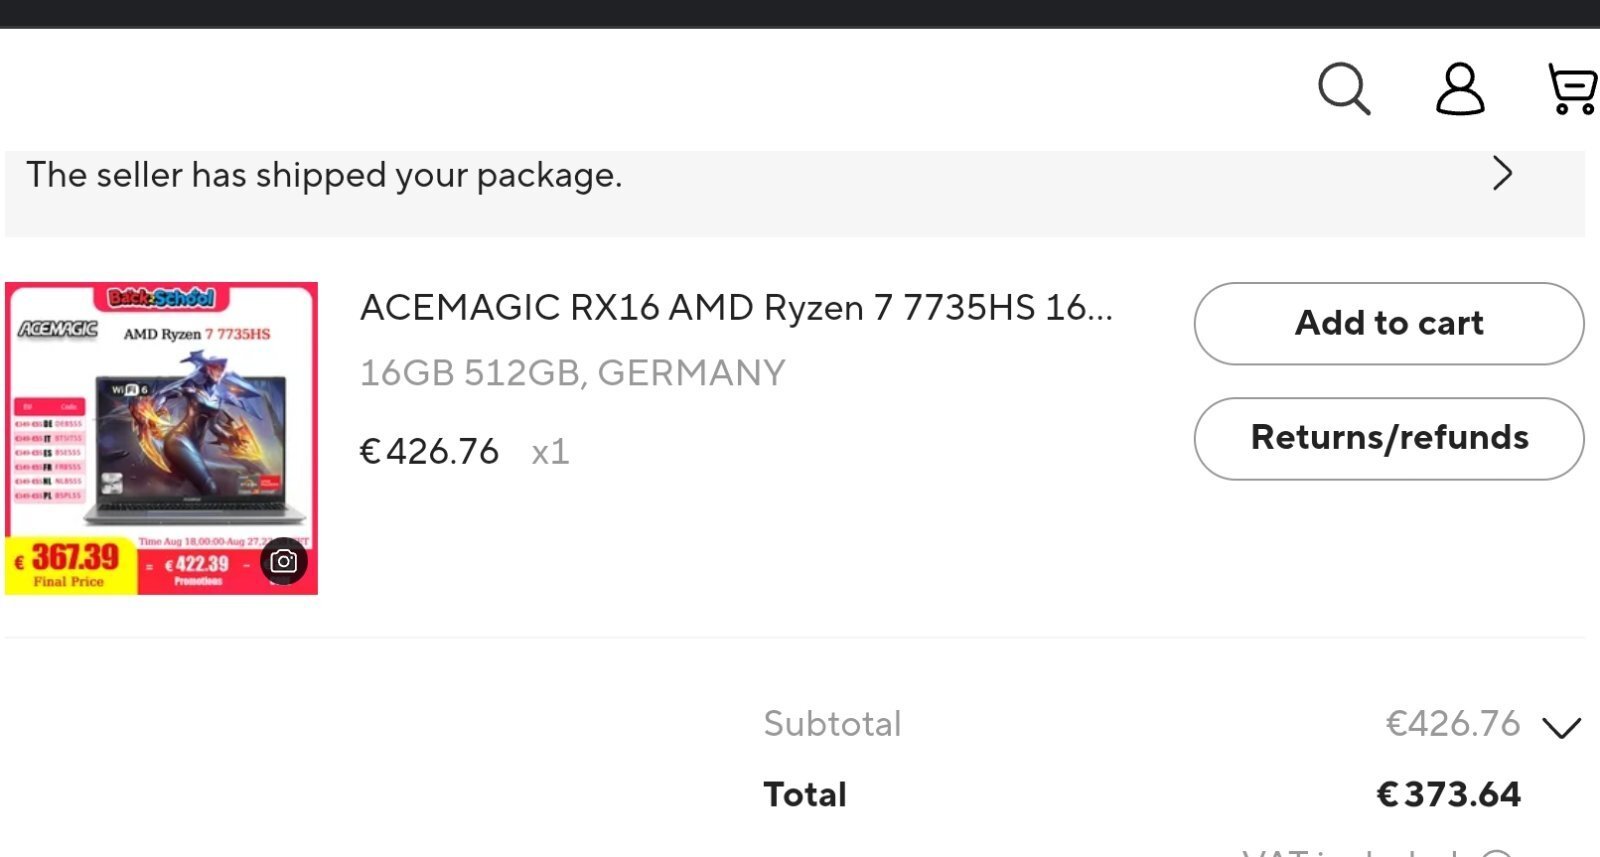Screen dimensions: 1600x857
Task: Tap the camera icon on product image
Action: pos(284,561)
